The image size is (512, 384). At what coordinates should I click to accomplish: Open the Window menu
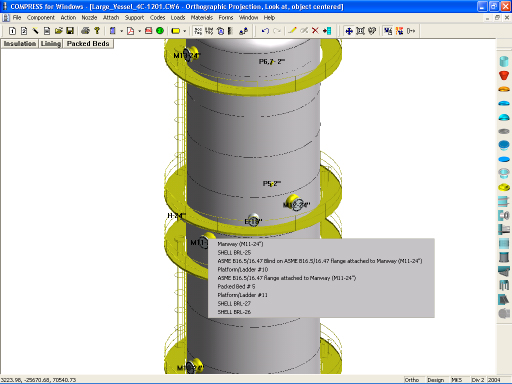(x=248, y=17)
